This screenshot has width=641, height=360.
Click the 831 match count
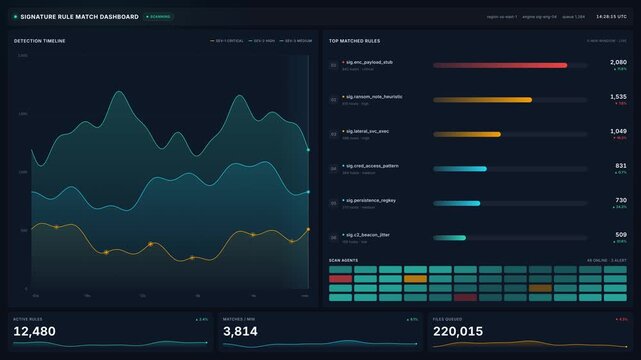point(621,165)
